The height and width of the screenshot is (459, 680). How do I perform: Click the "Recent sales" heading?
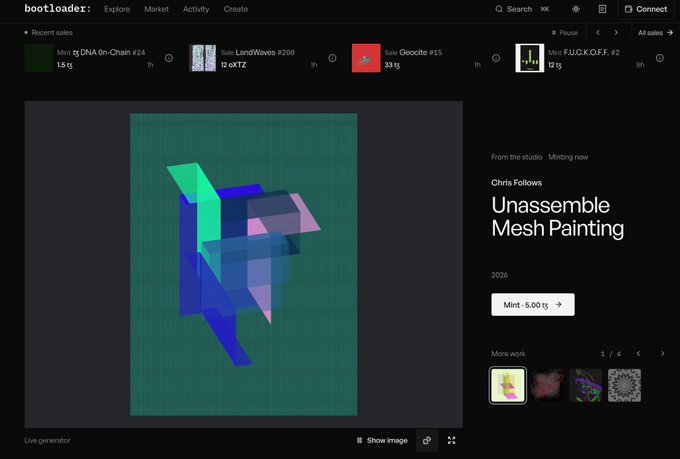(x=52, y=33)
